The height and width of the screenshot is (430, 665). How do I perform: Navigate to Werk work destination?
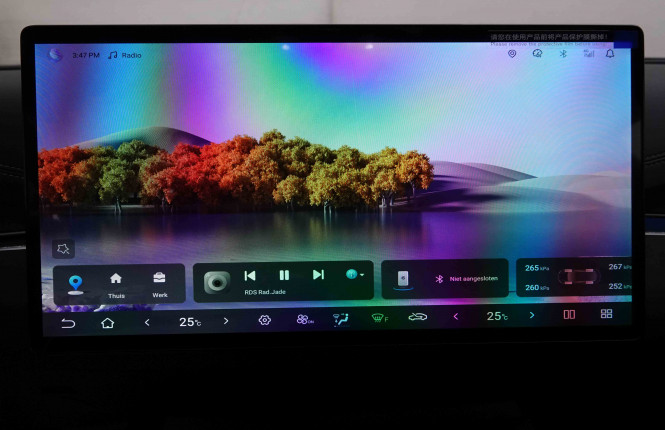point(159,283)
